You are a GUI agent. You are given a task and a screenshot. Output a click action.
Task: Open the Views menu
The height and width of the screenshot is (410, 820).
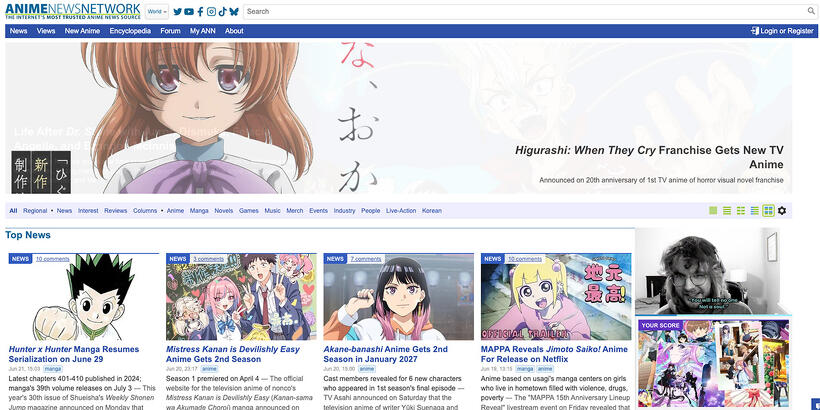46,31
